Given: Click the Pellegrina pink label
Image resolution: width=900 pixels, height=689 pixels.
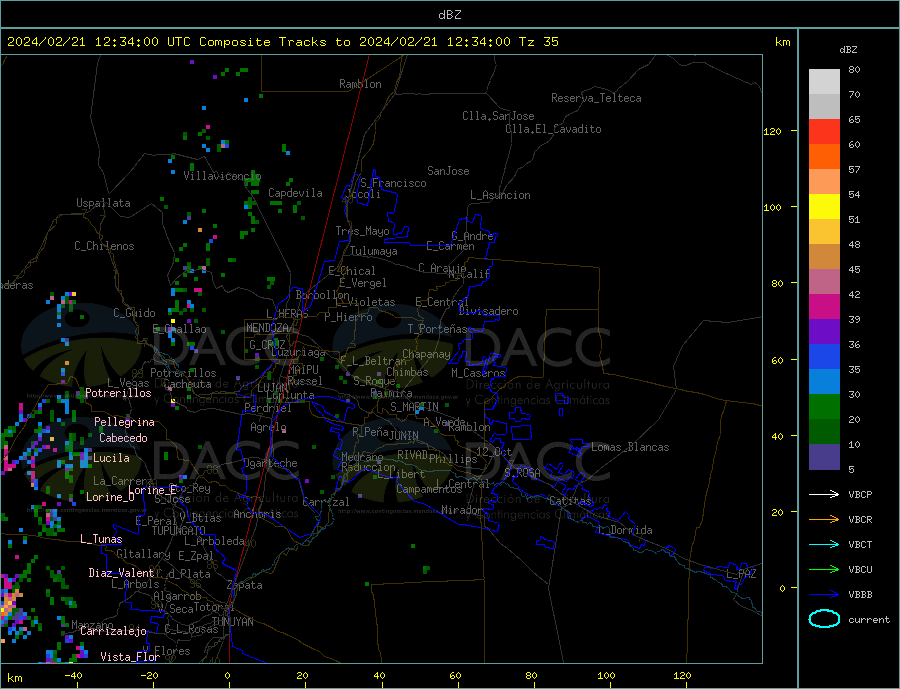Looking at the screenshot, I should 124,422.
